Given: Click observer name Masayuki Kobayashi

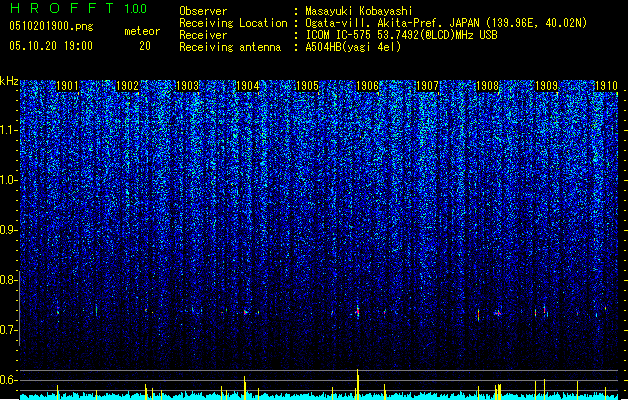Looking at the screenshot, I should click(x=358, y=11).
